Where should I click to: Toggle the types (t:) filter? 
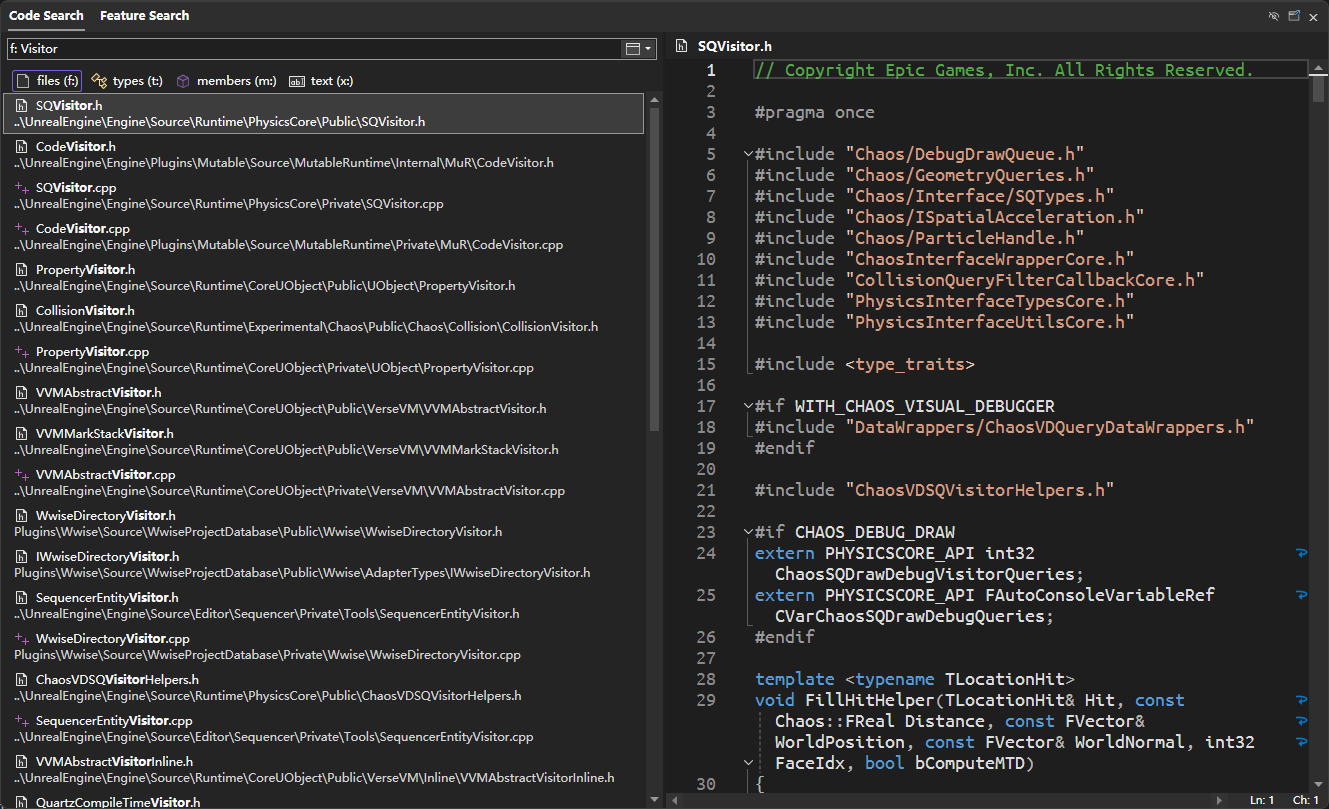point(127,81)
